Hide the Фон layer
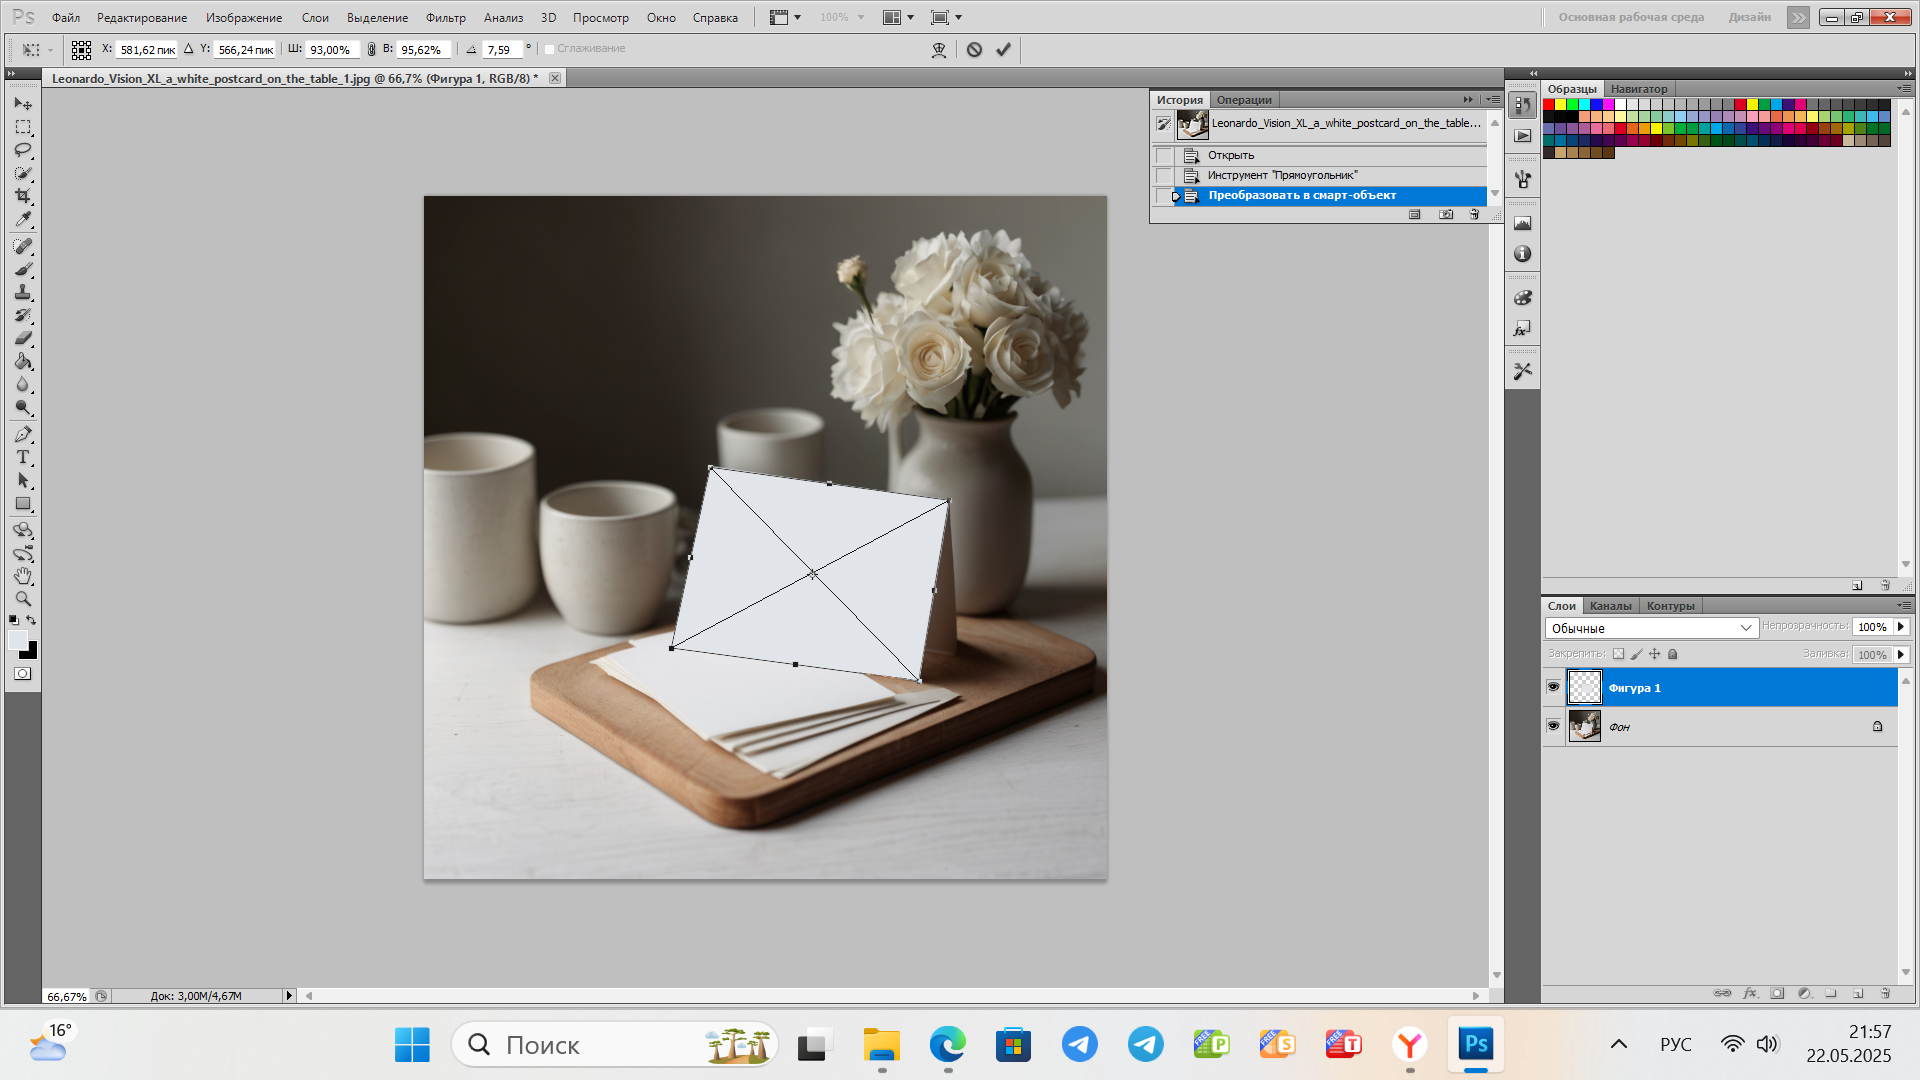1920x1080 pixels. pos(1553,726)
